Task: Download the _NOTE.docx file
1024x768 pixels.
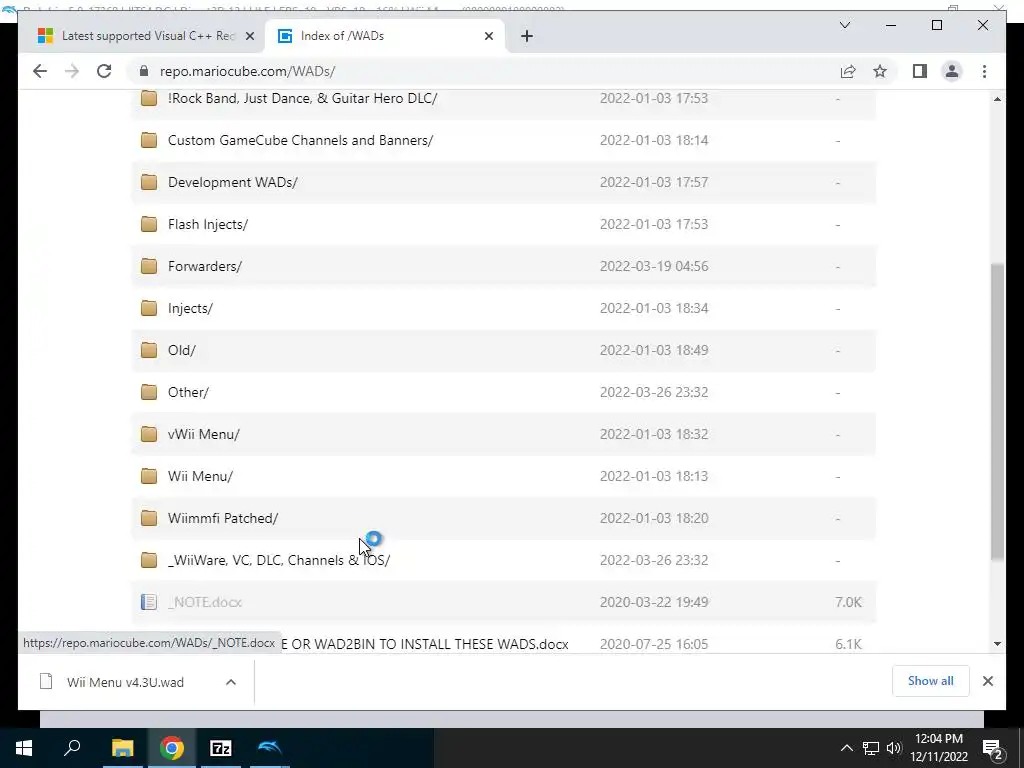Action: coord(205,602)
